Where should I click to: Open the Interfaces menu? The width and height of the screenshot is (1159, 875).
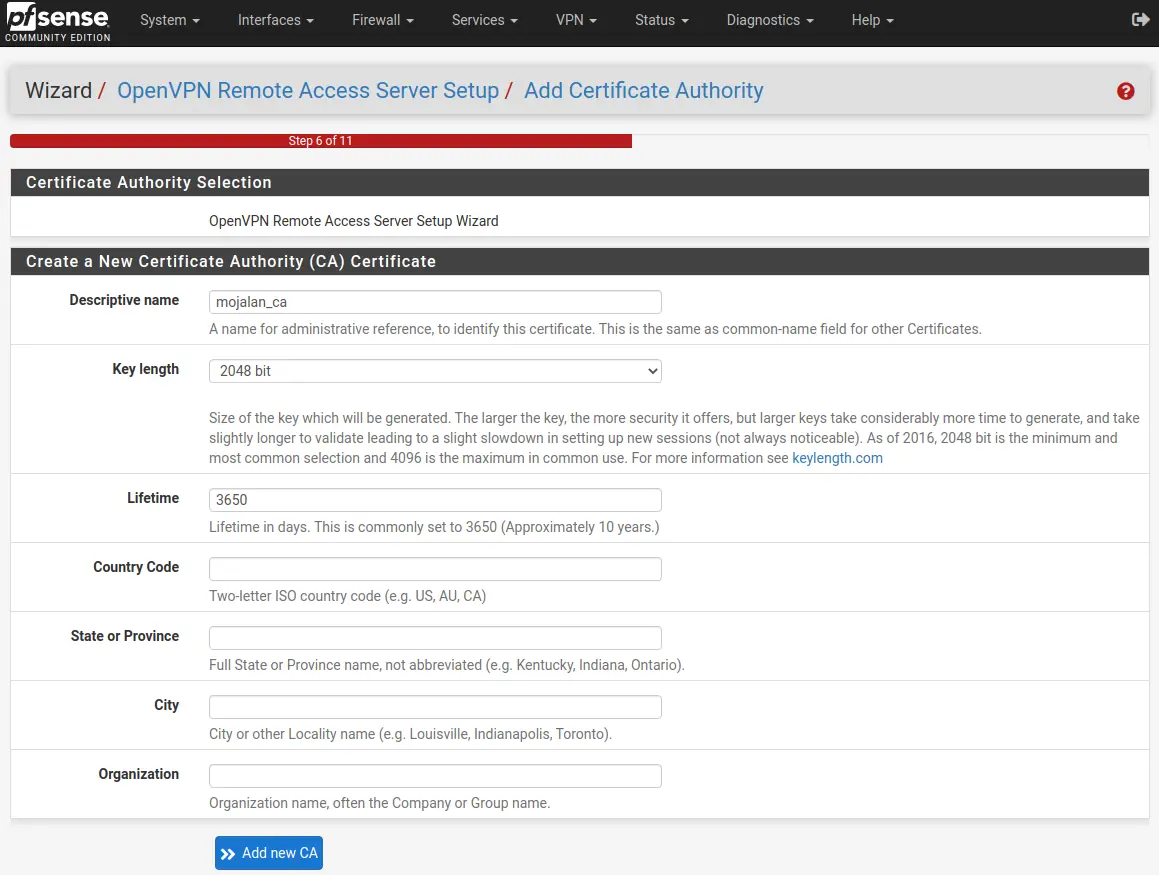pos(276,20)
